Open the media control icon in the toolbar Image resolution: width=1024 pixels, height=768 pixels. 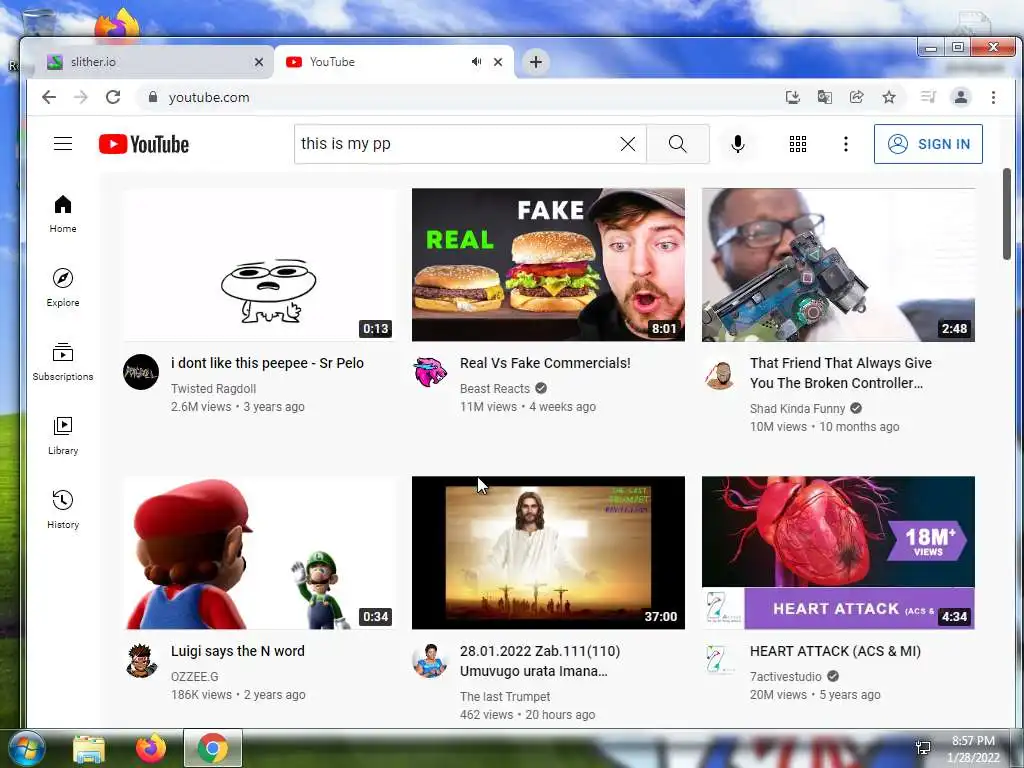coord(928,97)
